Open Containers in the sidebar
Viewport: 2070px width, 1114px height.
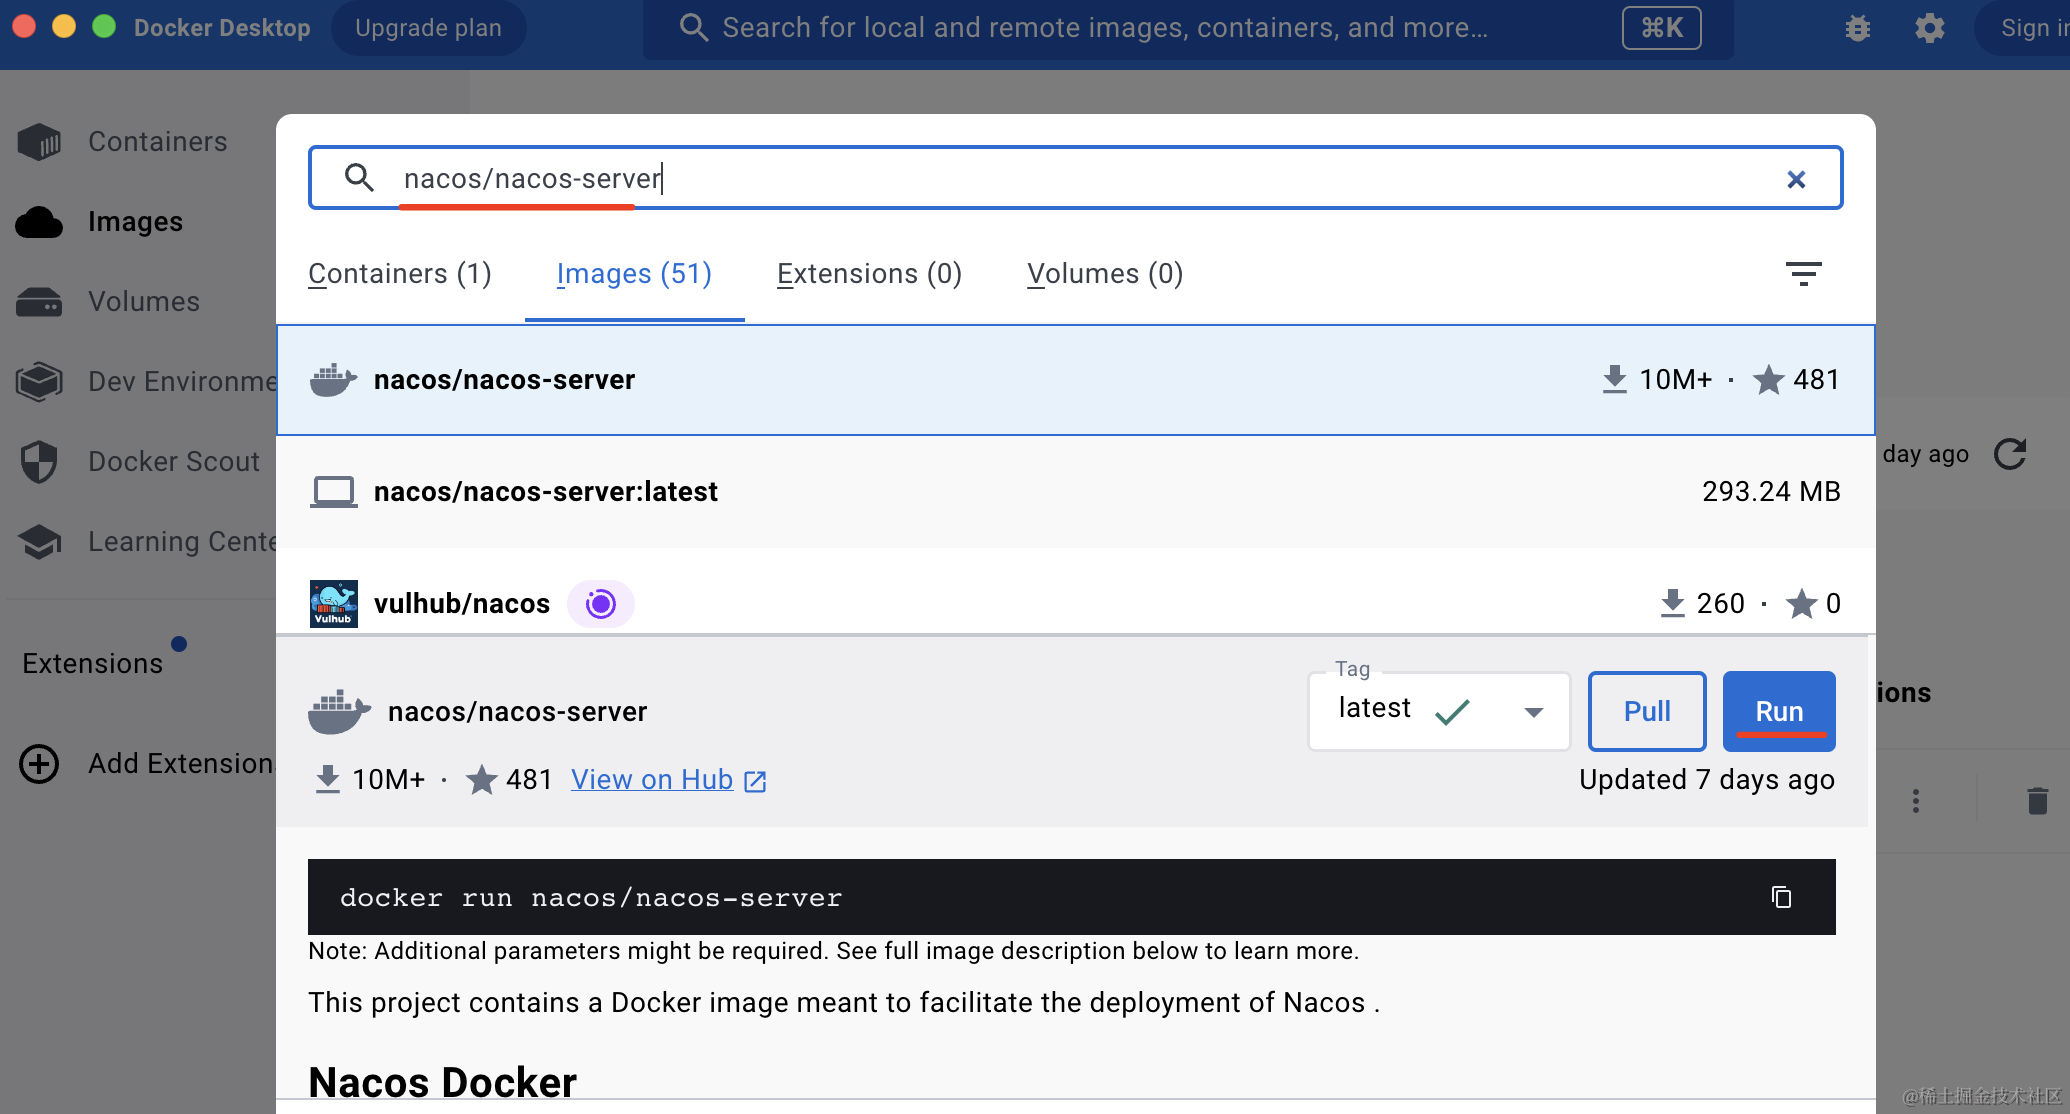(157, 142)
